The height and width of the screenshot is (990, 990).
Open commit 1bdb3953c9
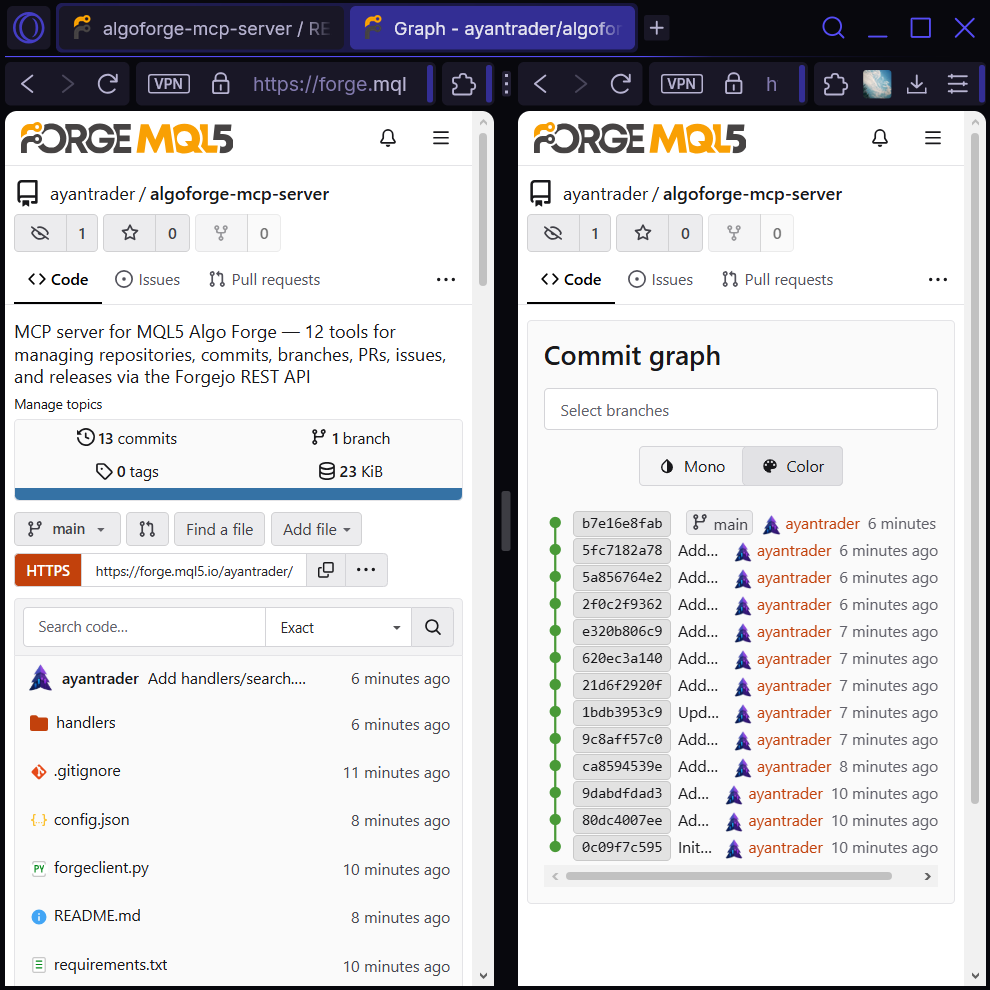click(x=622, y=712)
